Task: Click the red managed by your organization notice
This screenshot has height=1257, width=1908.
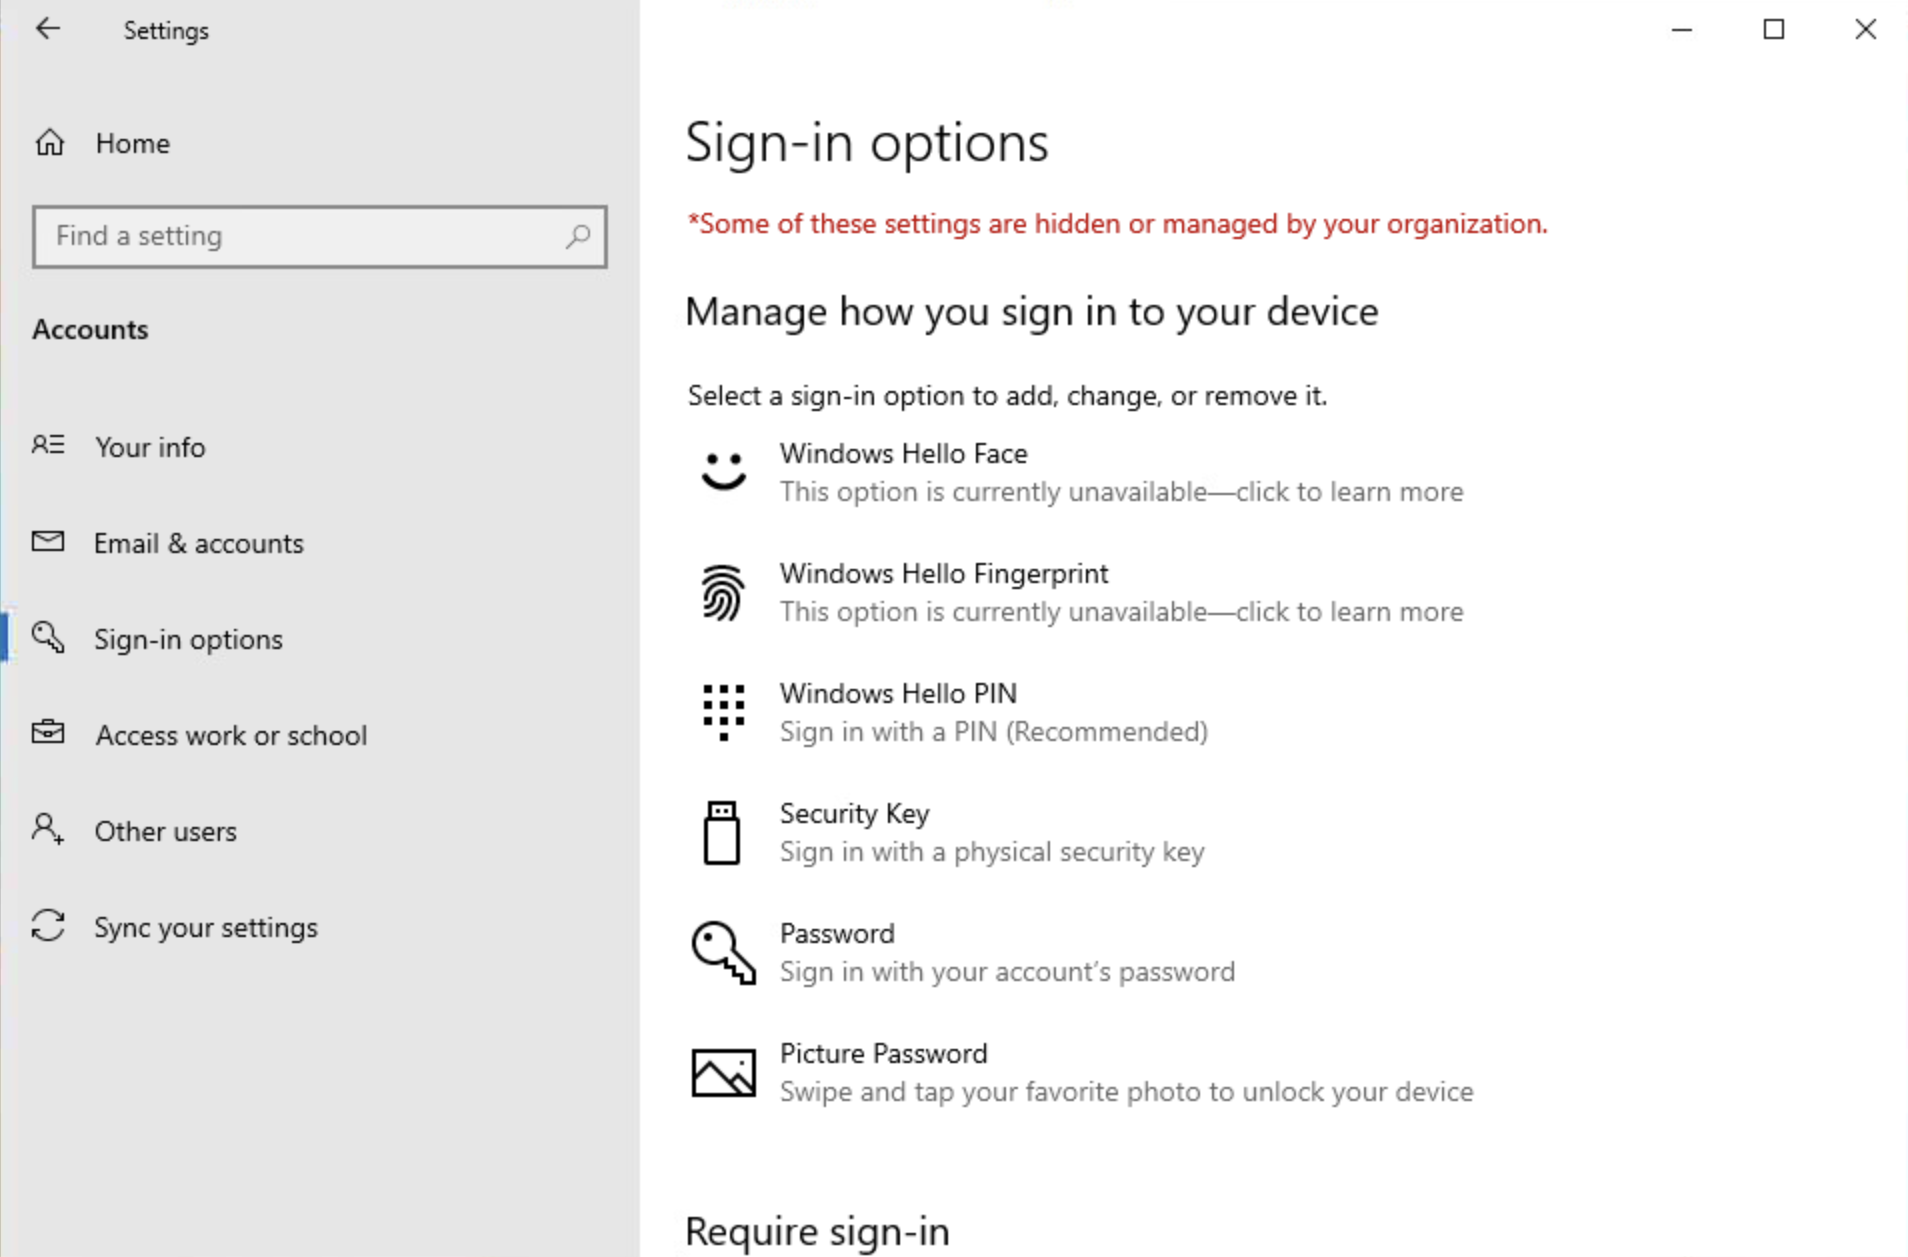Action: (1117, 224)
